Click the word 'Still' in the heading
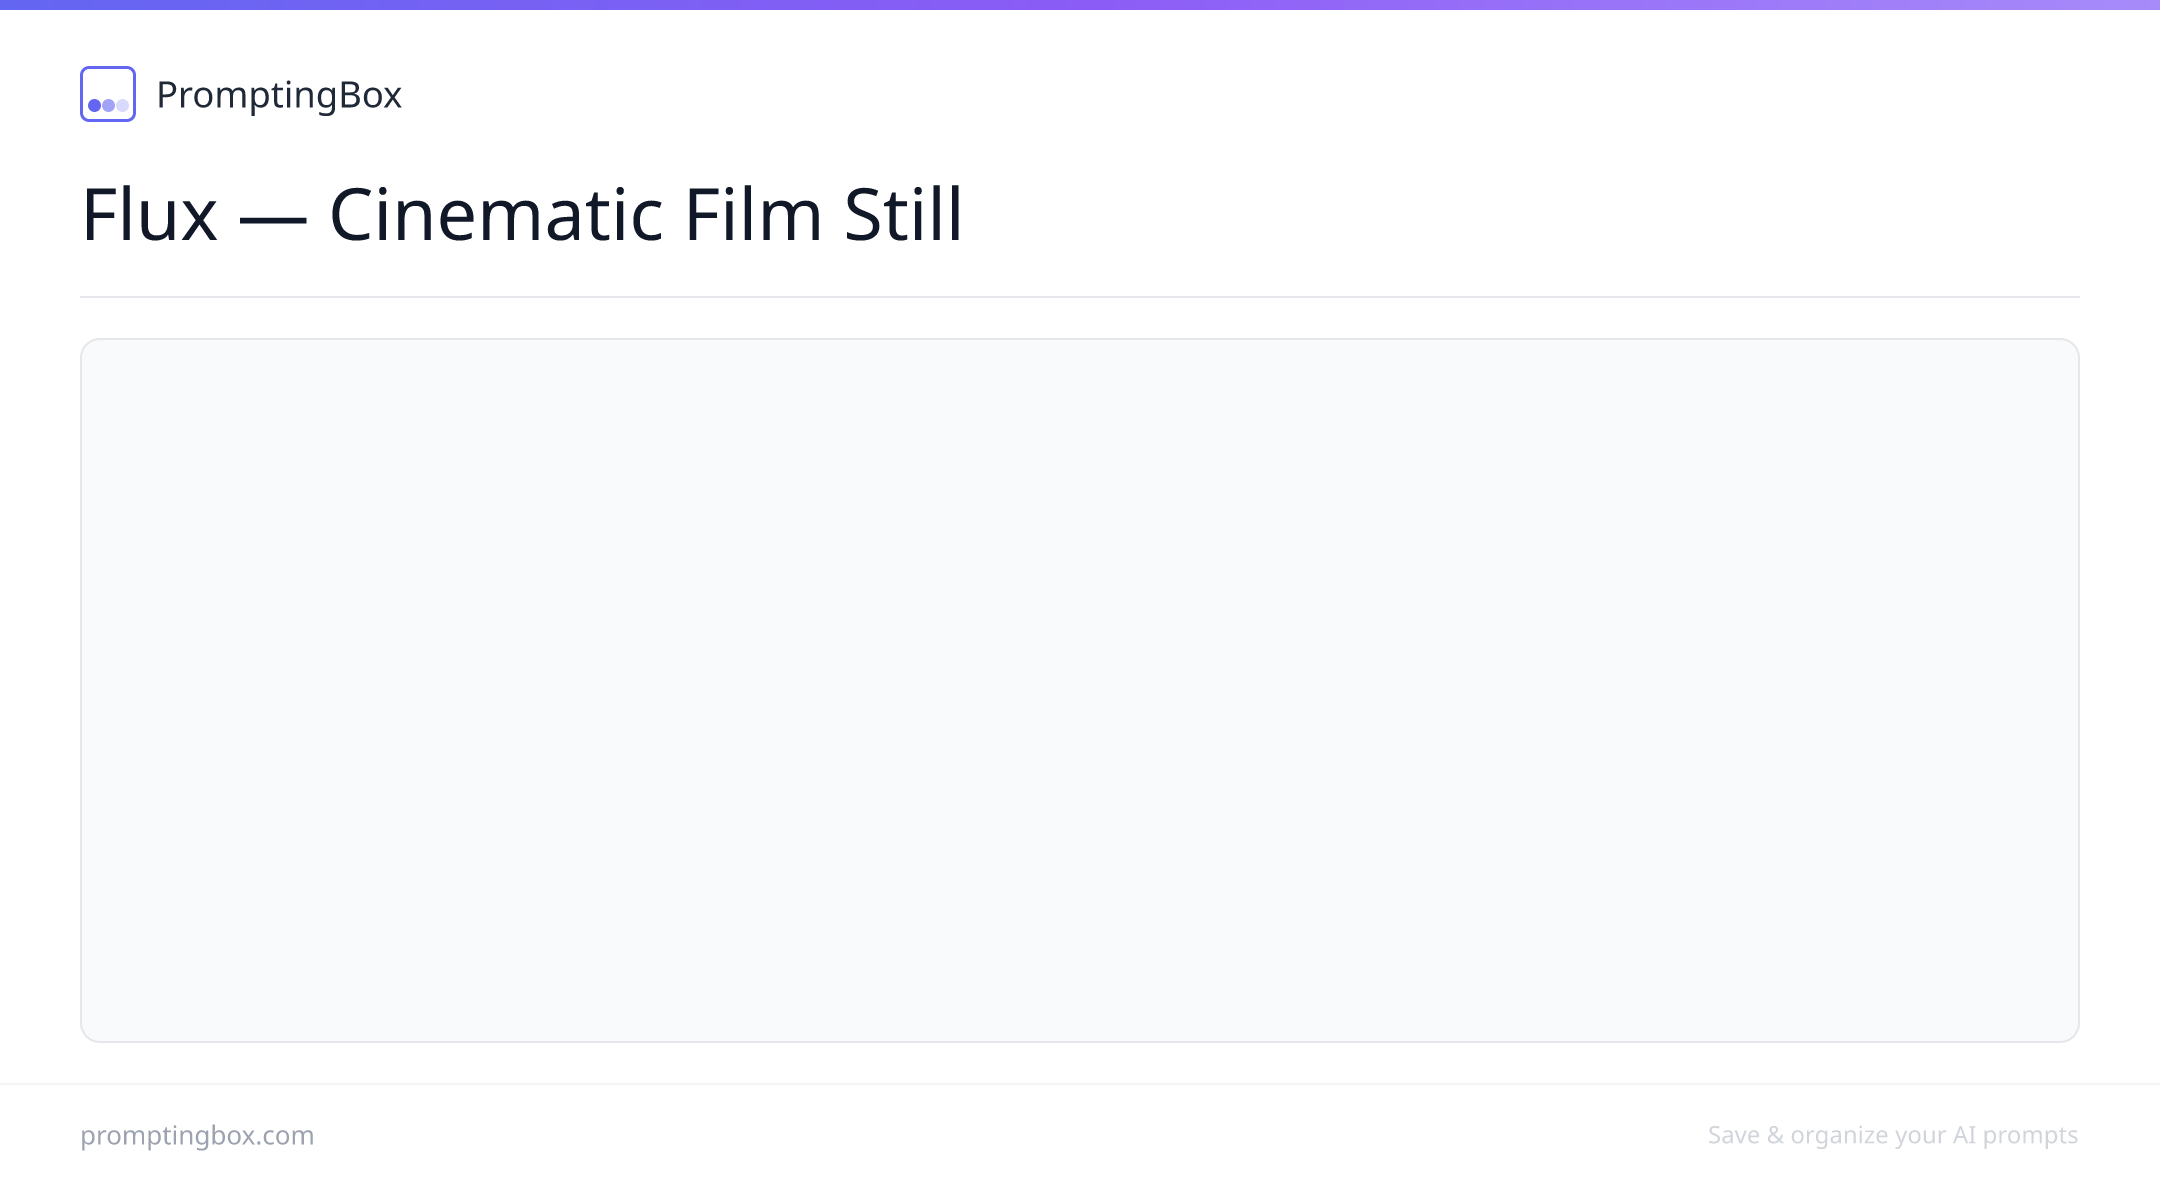This screenshot has width=2160, height=1200. [903, 214]
